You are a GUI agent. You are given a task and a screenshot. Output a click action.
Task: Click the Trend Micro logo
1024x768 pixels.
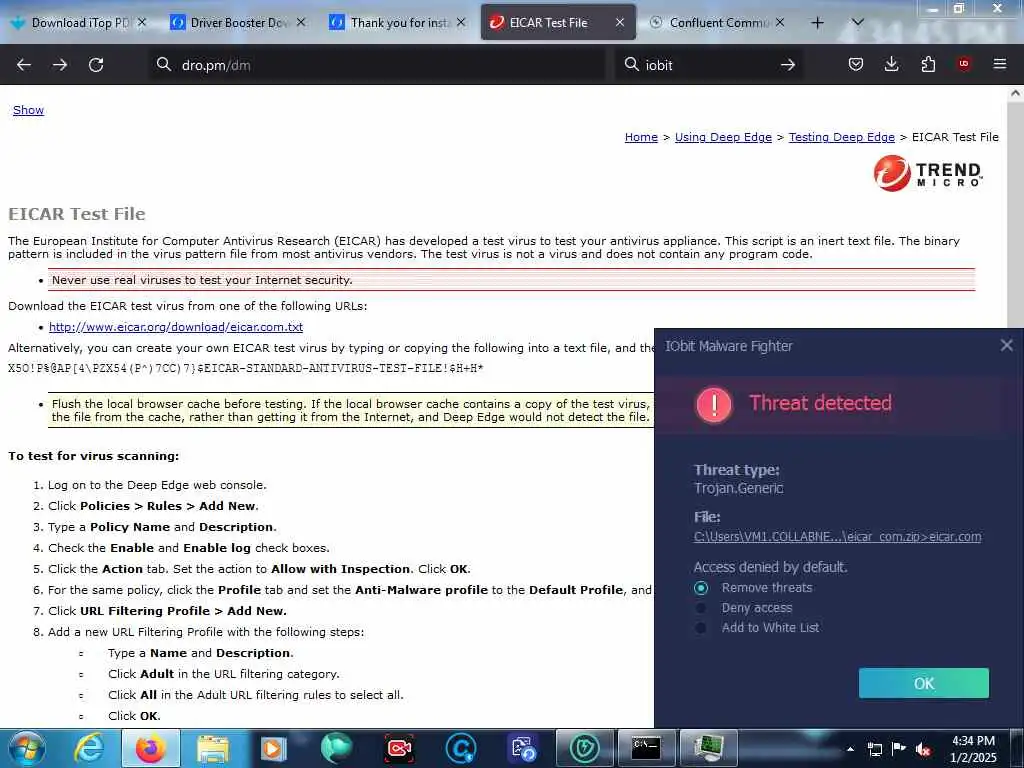[927, 173]
